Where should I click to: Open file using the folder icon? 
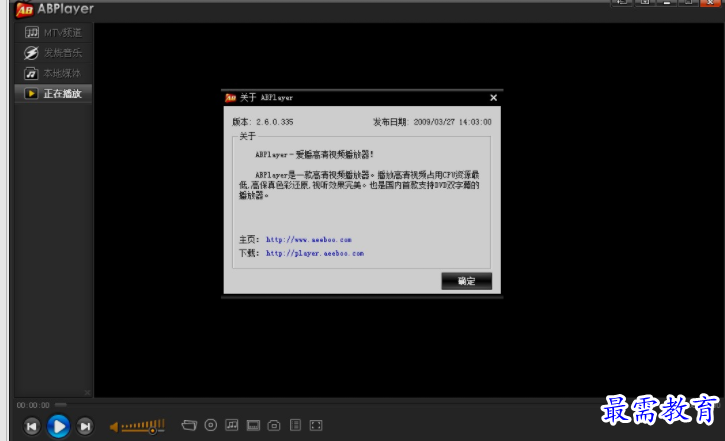point(189,425)
